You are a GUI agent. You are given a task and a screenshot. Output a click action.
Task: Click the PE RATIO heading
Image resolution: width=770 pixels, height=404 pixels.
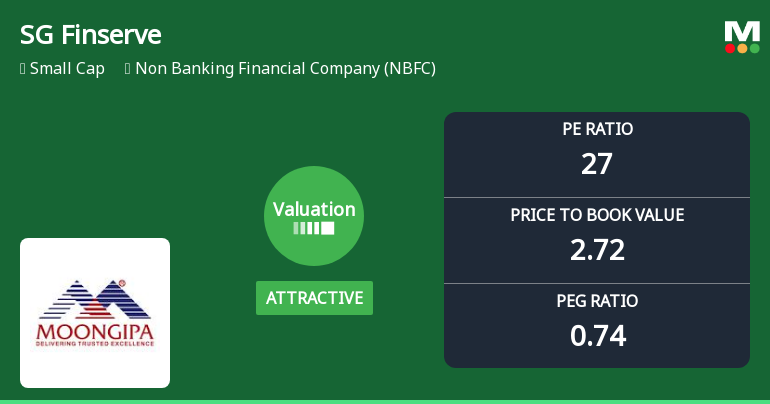597,129
